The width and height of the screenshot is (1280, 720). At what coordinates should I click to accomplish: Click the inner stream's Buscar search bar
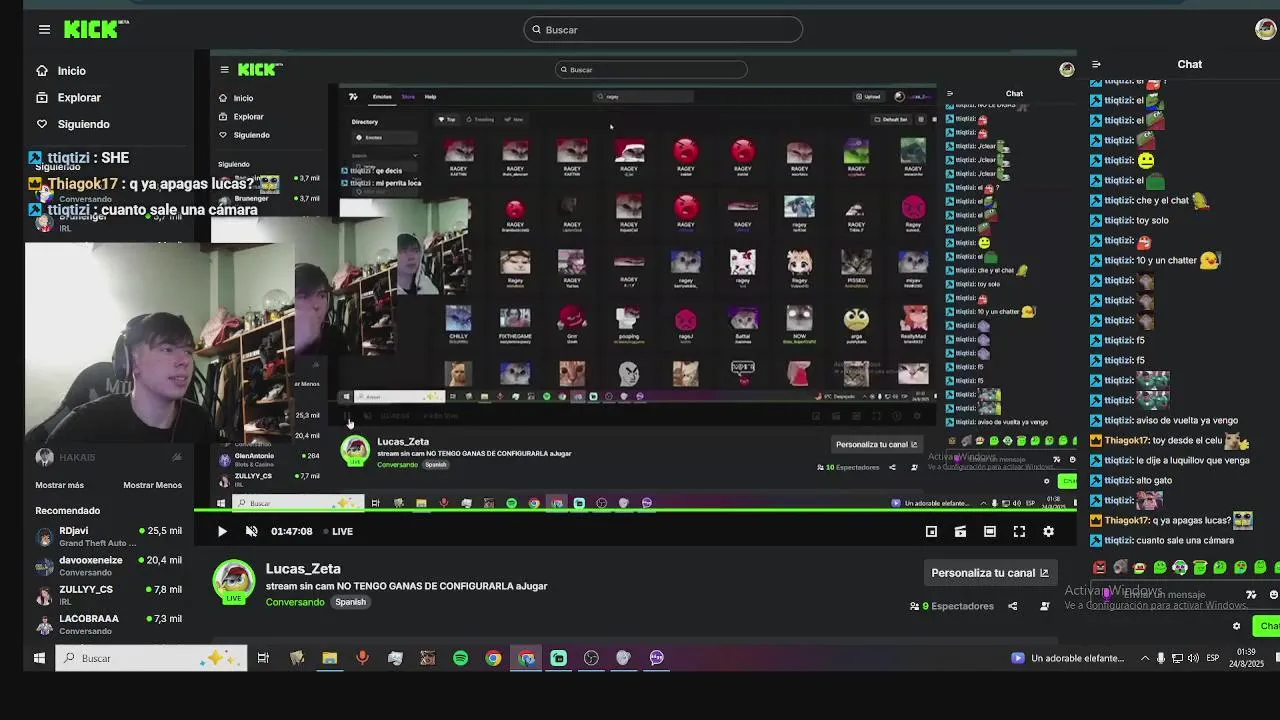click(x=651, y=70)
